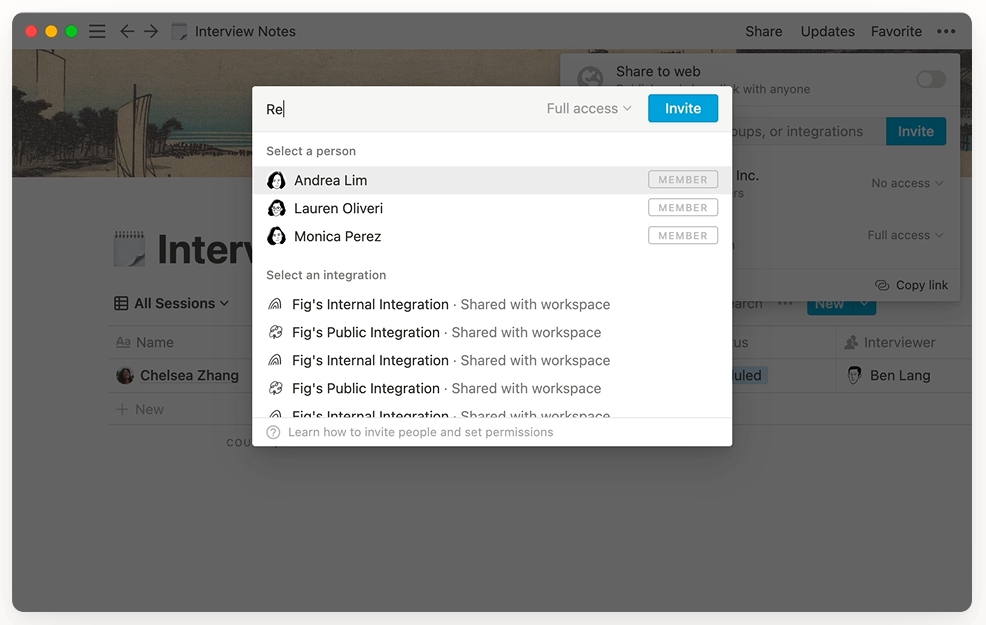The height and width of the screenshot is (625, 986).
Task: Toggle the Share to web switch
Action: click(931, 80)
